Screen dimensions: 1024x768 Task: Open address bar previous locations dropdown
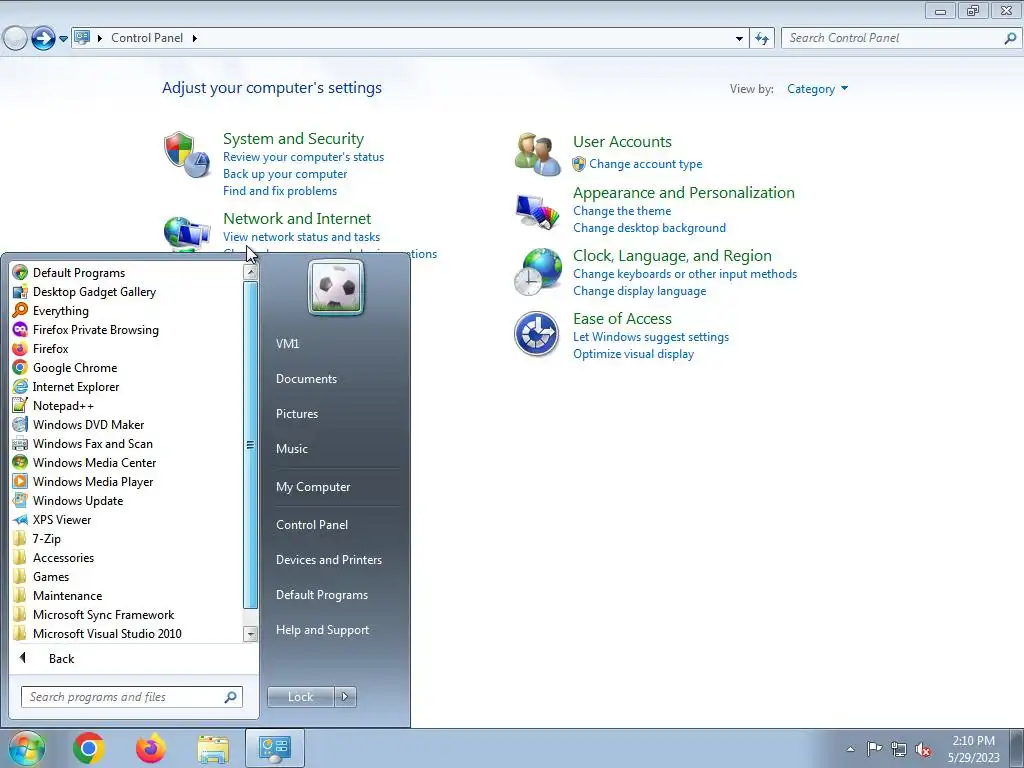(x=739, y=39)
